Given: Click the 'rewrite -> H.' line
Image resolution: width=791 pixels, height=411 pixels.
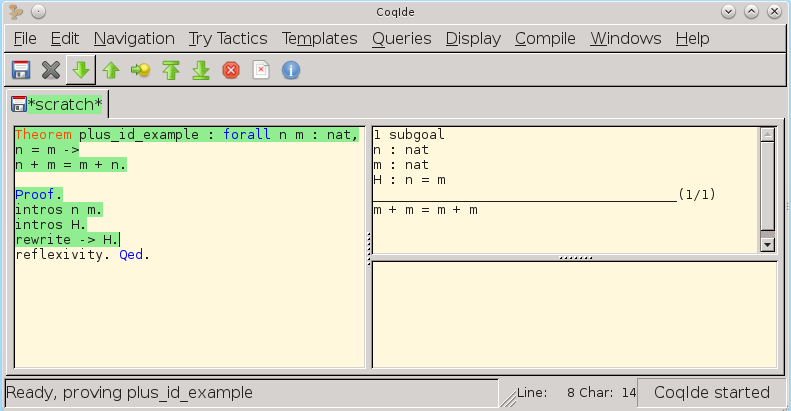Looking at the screenshot, I should click(x=67, y=240).
